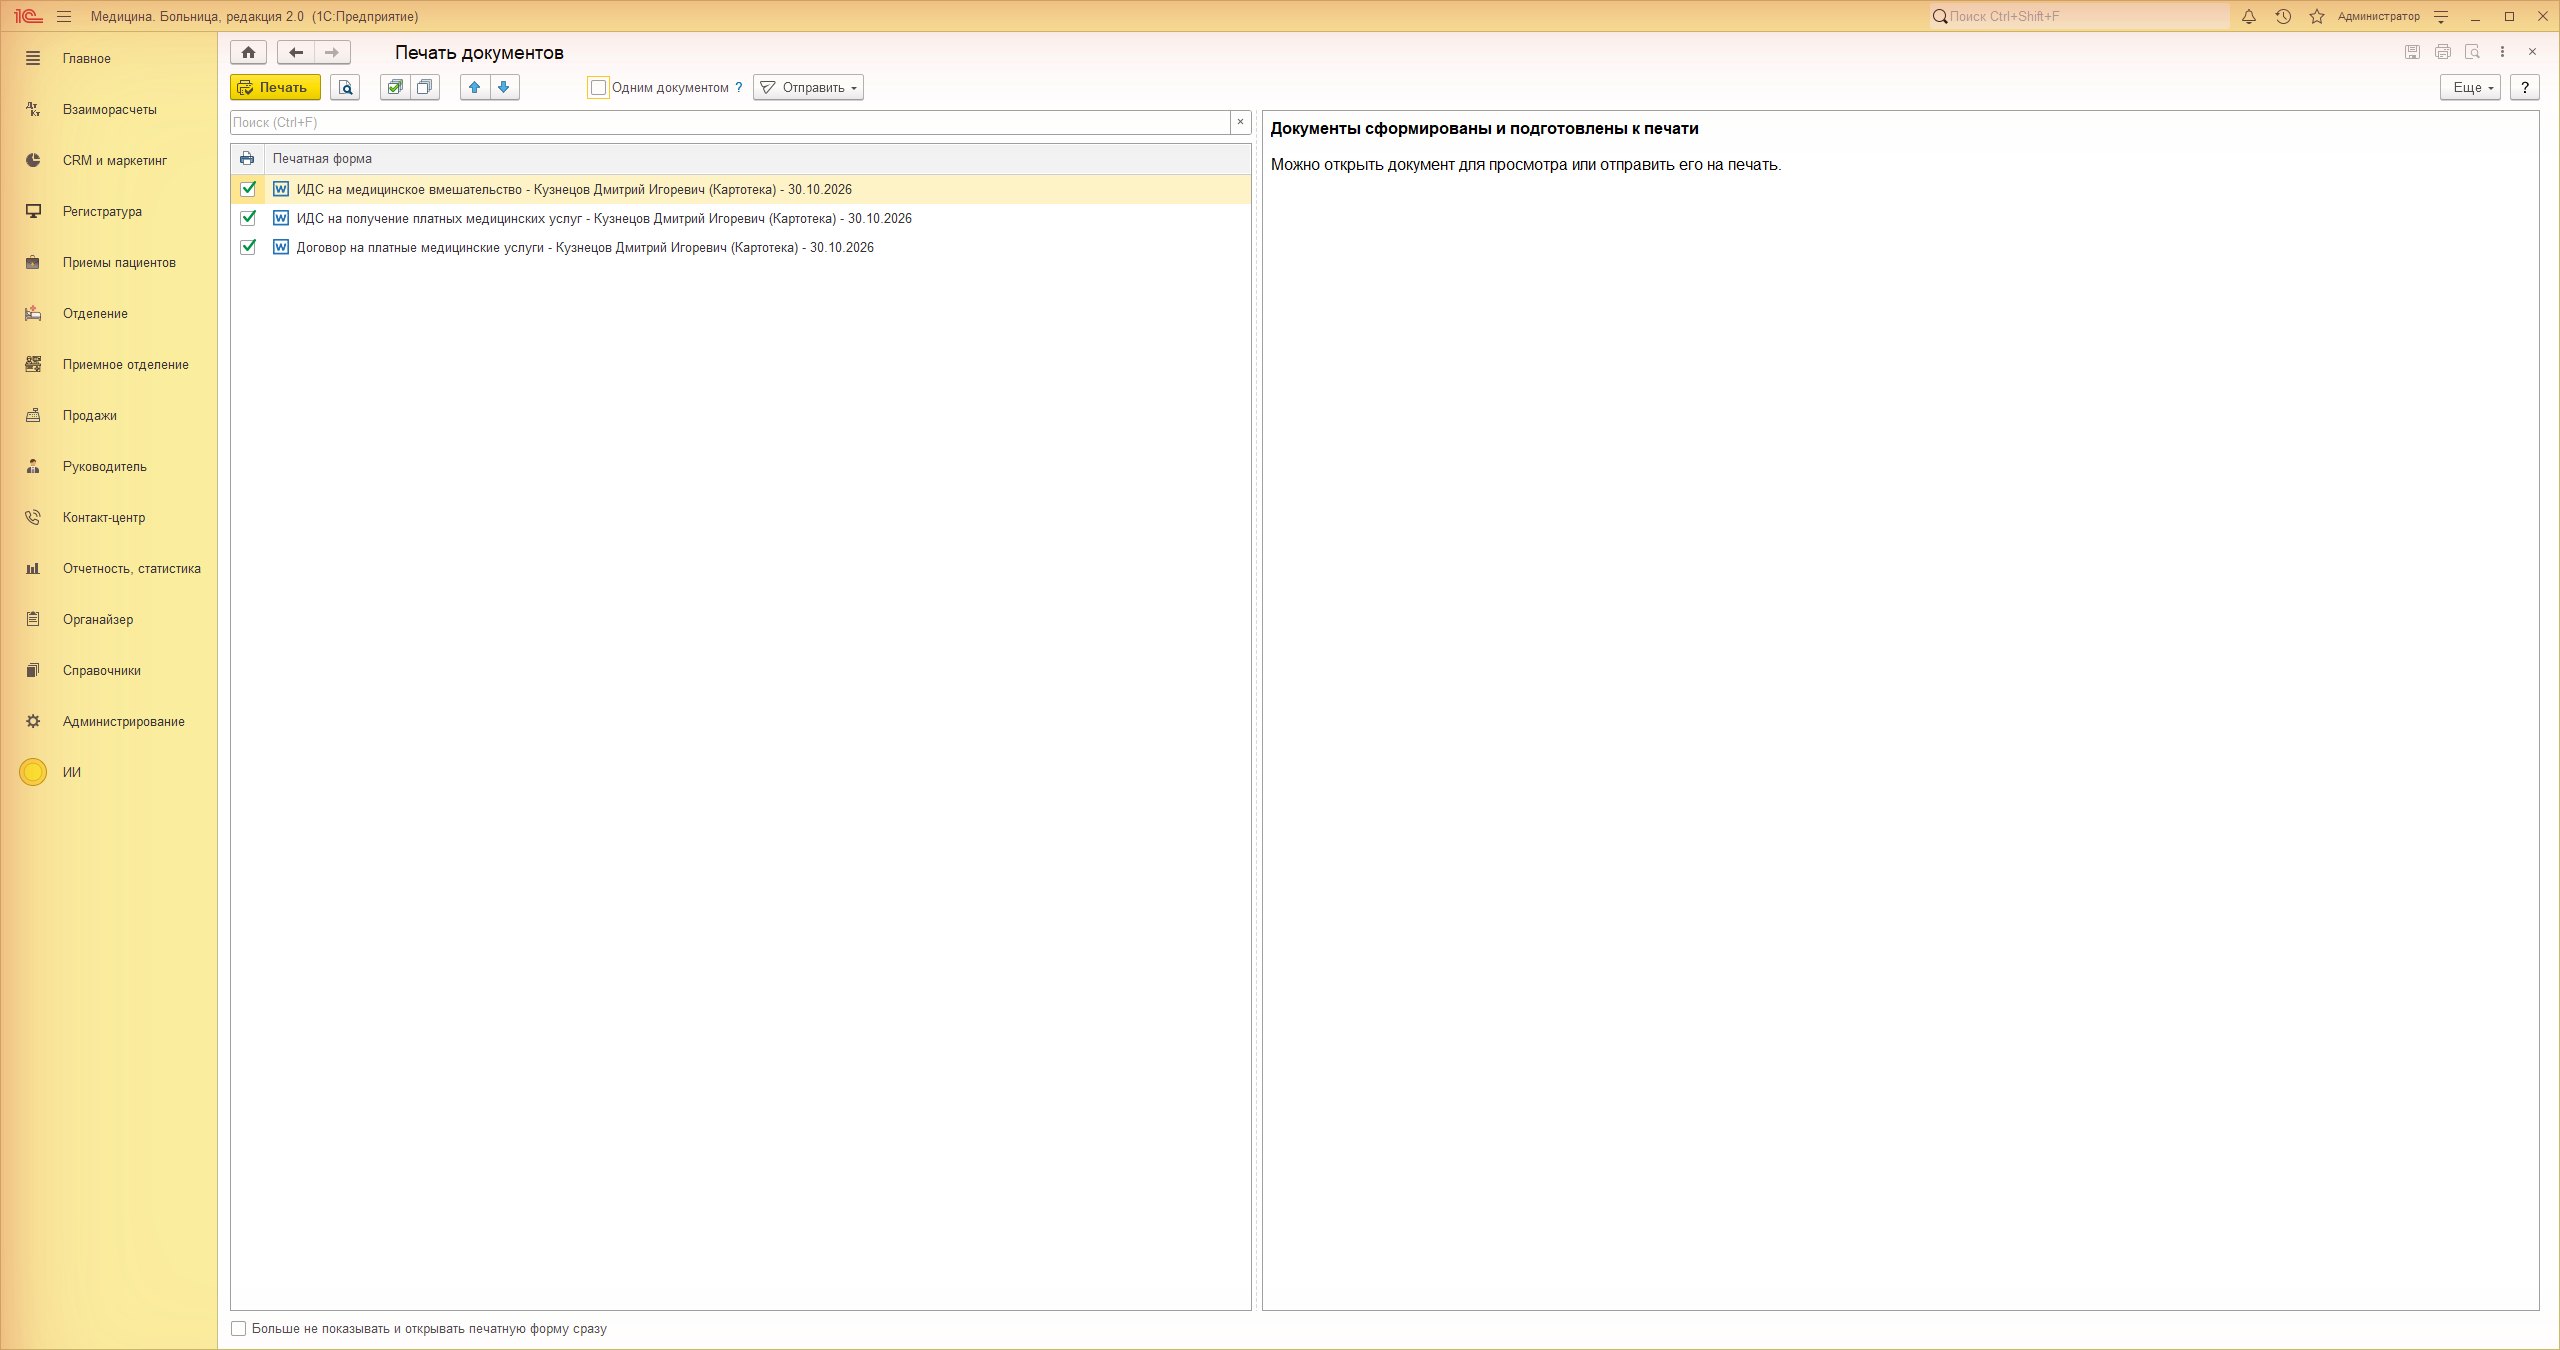Screen dimensions: 2560x1350
Task: Open the Приемное отделение section
Action: pos(125,364)
